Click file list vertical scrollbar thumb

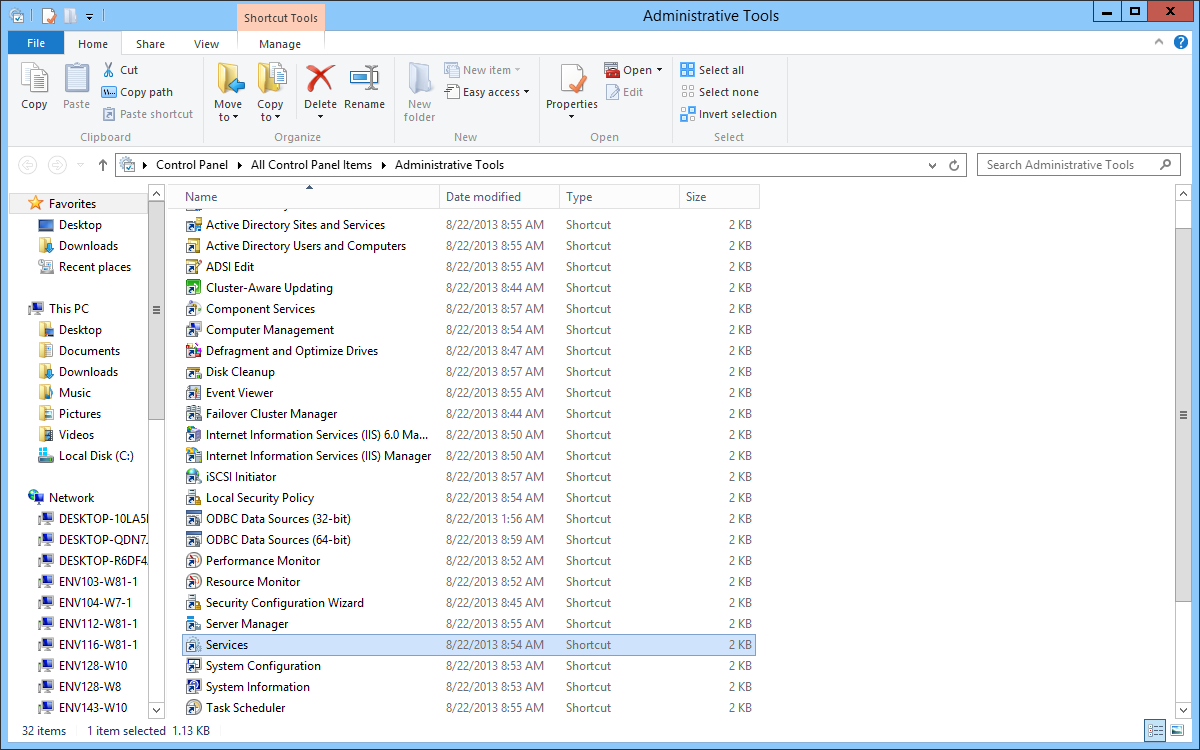tap(1183, 416)
